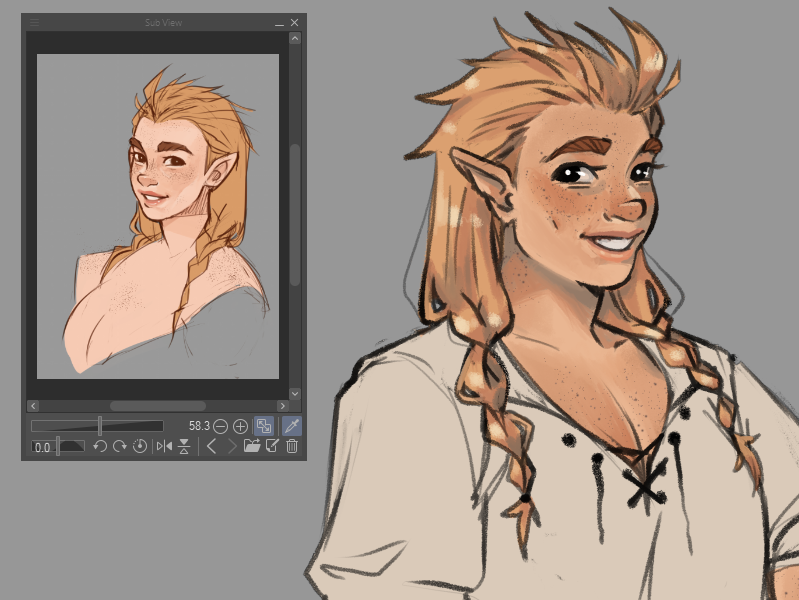Flip the reference image horizontally
This screenshot has width=799, height=600.
coord(164,446)
